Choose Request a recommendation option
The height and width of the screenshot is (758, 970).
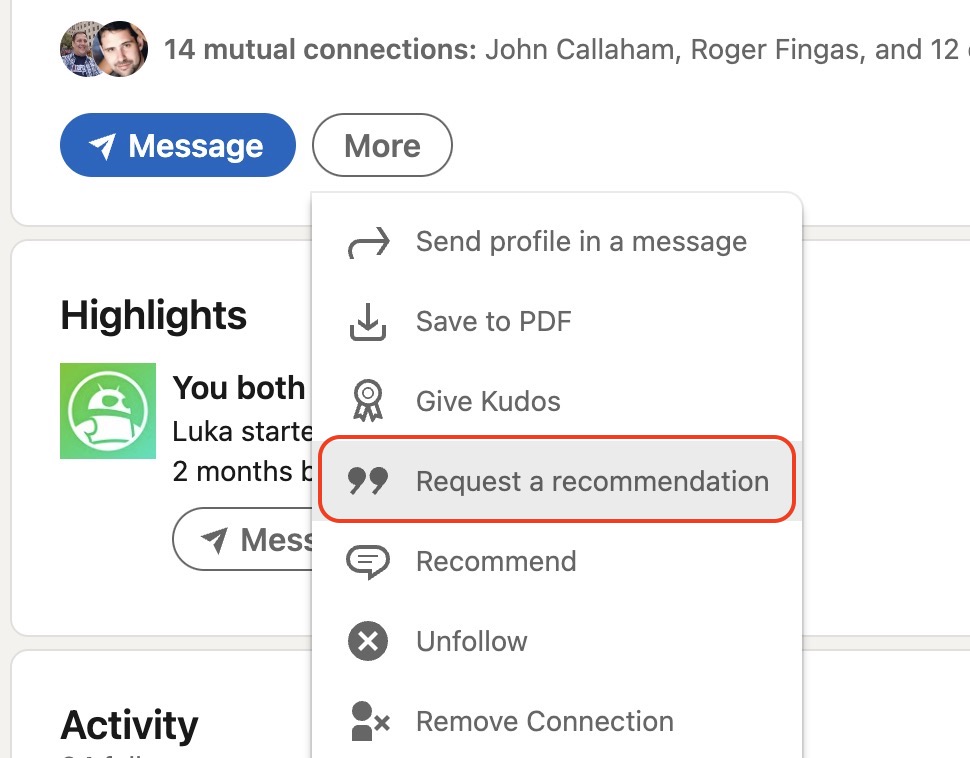point(592,482)
